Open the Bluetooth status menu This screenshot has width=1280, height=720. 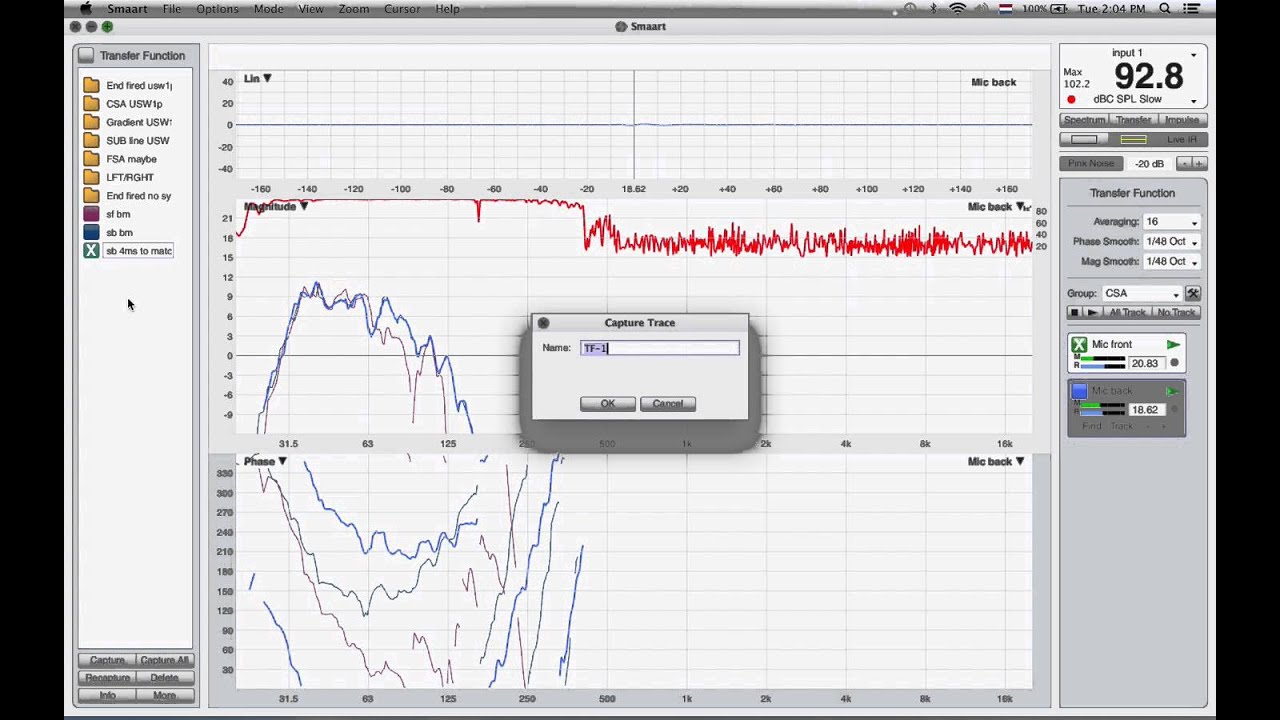(933, 8)
